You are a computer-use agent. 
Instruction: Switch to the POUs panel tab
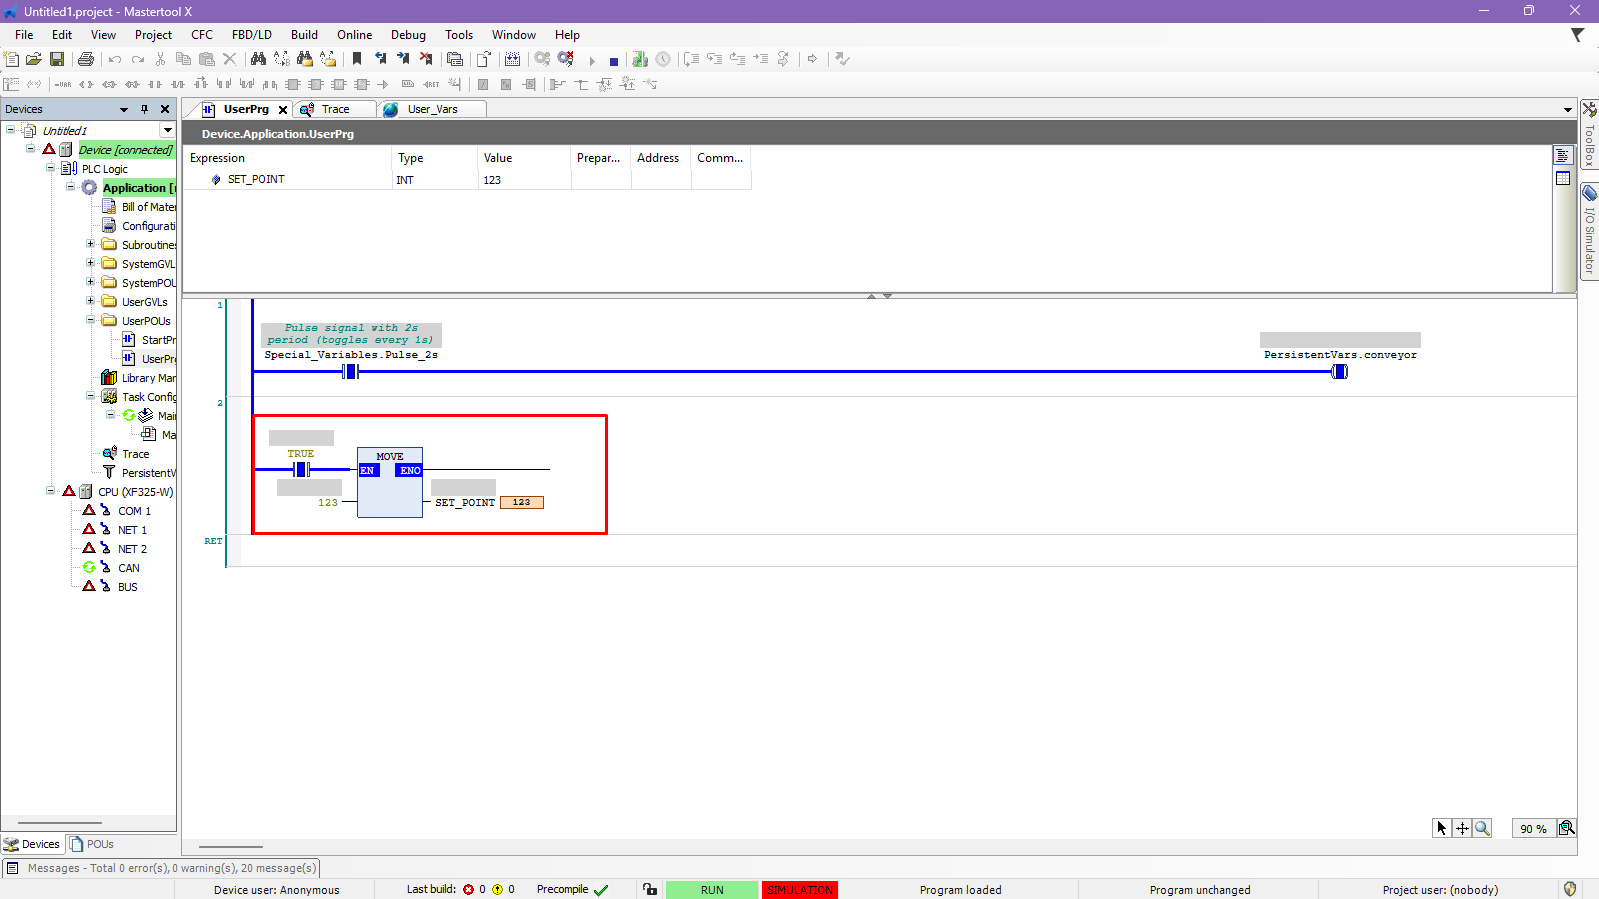pos(92,844)
